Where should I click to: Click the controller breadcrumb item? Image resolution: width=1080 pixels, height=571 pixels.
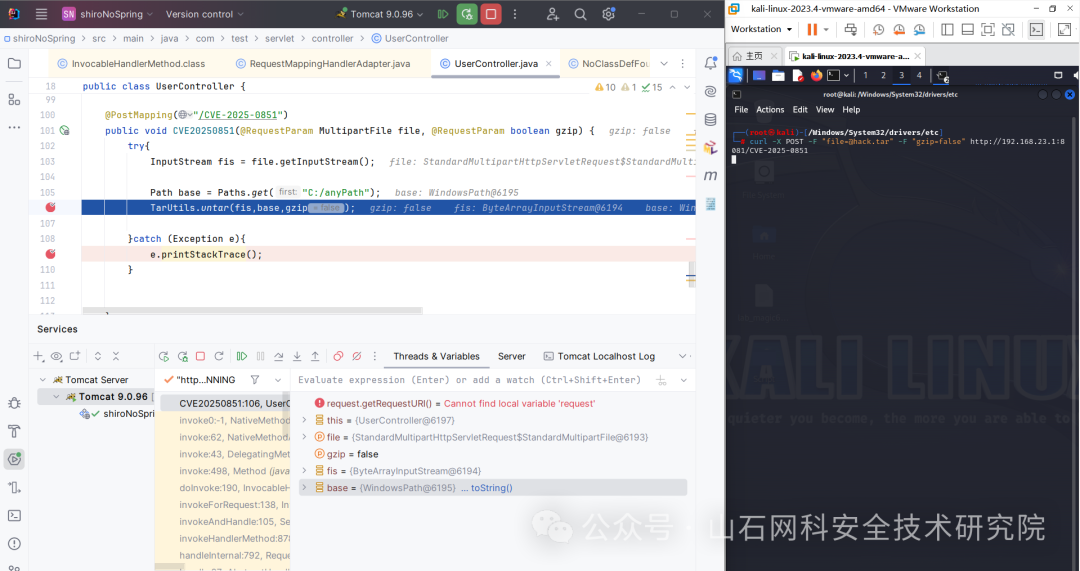(x=332, y=39)
